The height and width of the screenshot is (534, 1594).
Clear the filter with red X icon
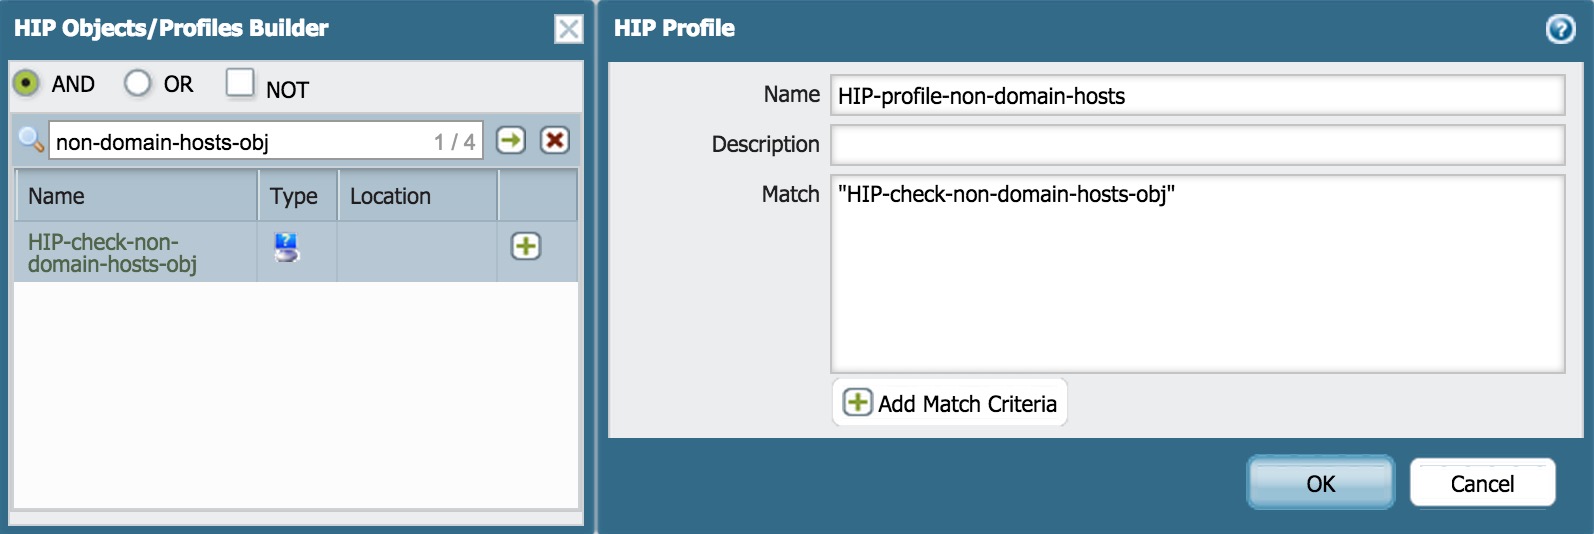coord(555,140)
